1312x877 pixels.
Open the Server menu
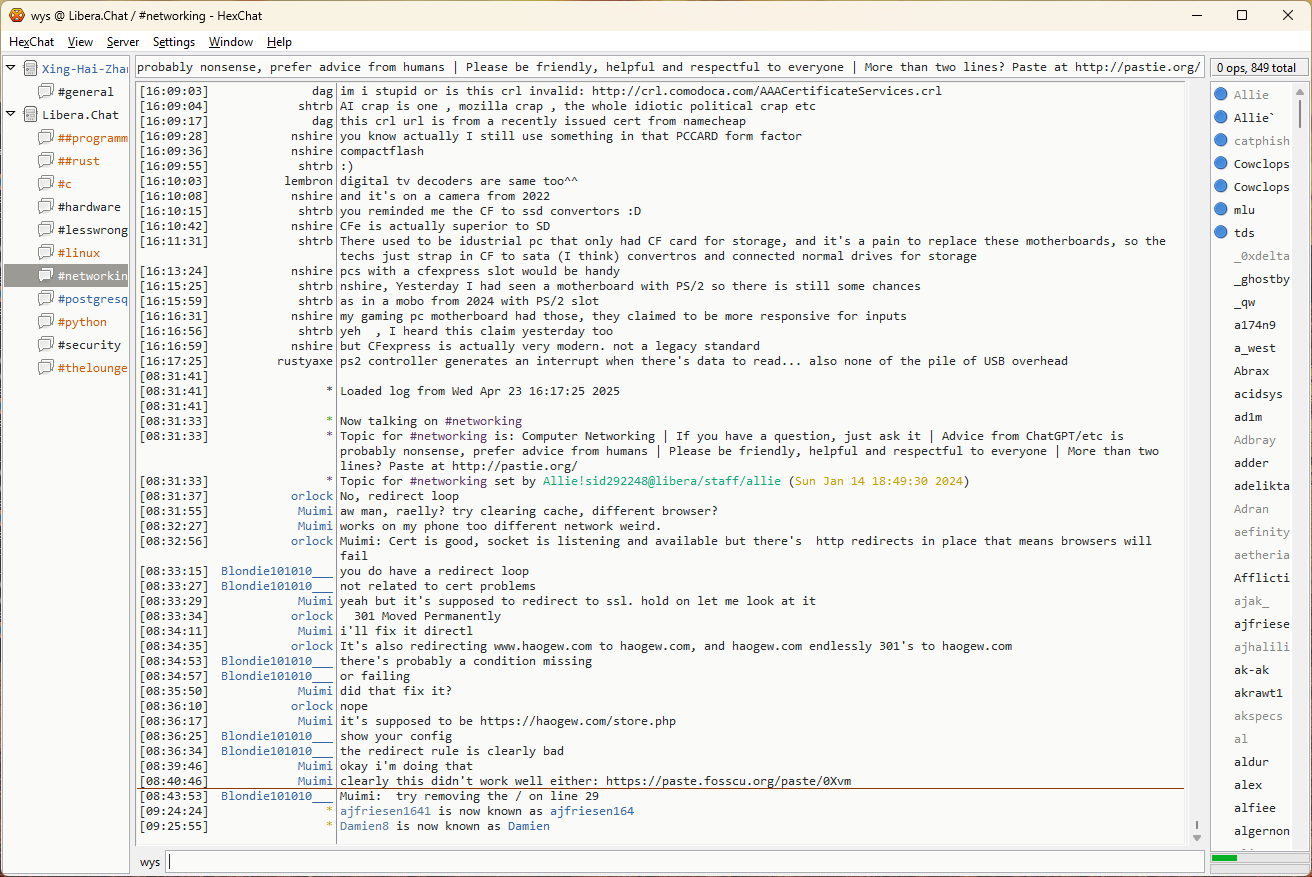(123, 42)
